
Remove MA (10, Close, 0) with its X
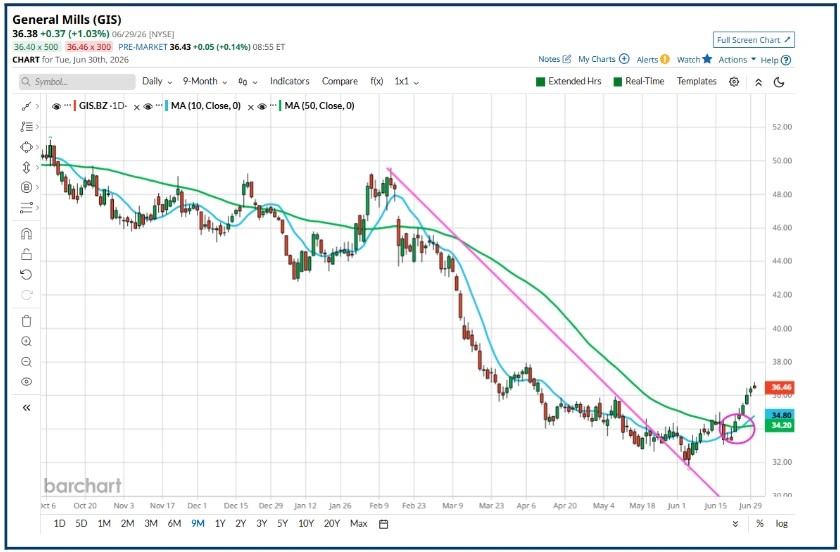[x=250, y=107]
